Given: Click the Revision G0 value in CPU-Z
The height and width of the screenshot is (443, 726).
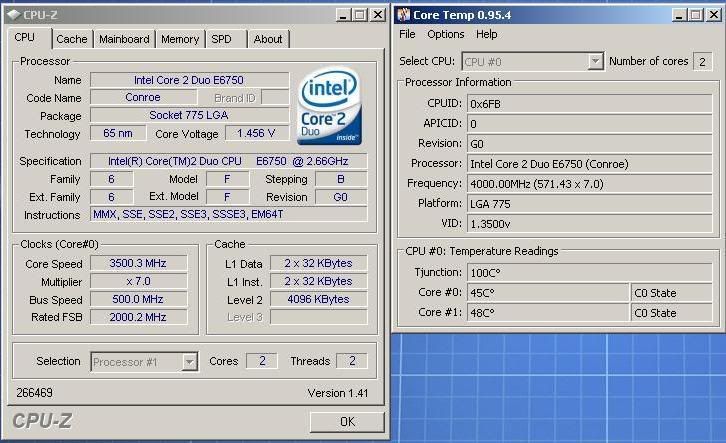Looking at the screenshot, I should pos(341,197).
